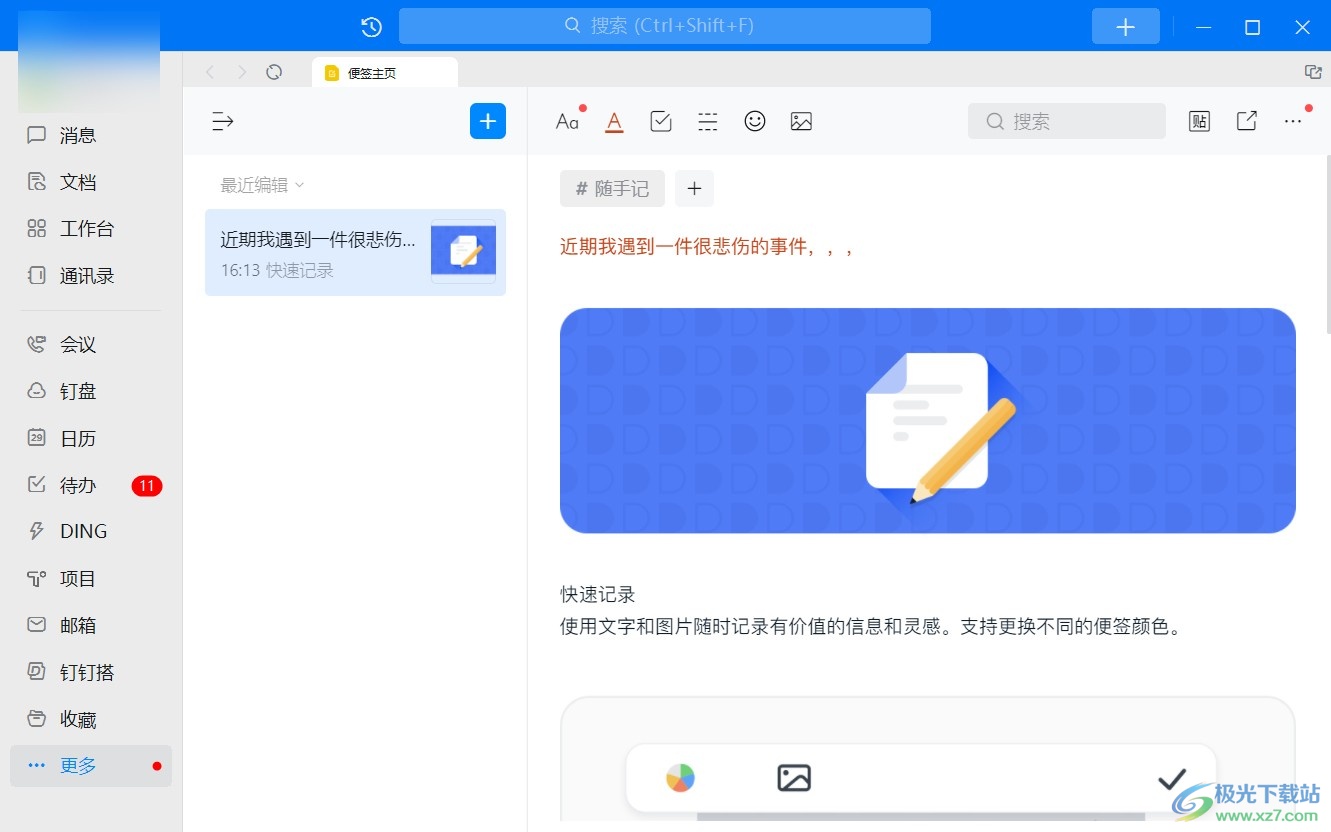
Task: Refresh the current page
Action: (x=274, y=72)
